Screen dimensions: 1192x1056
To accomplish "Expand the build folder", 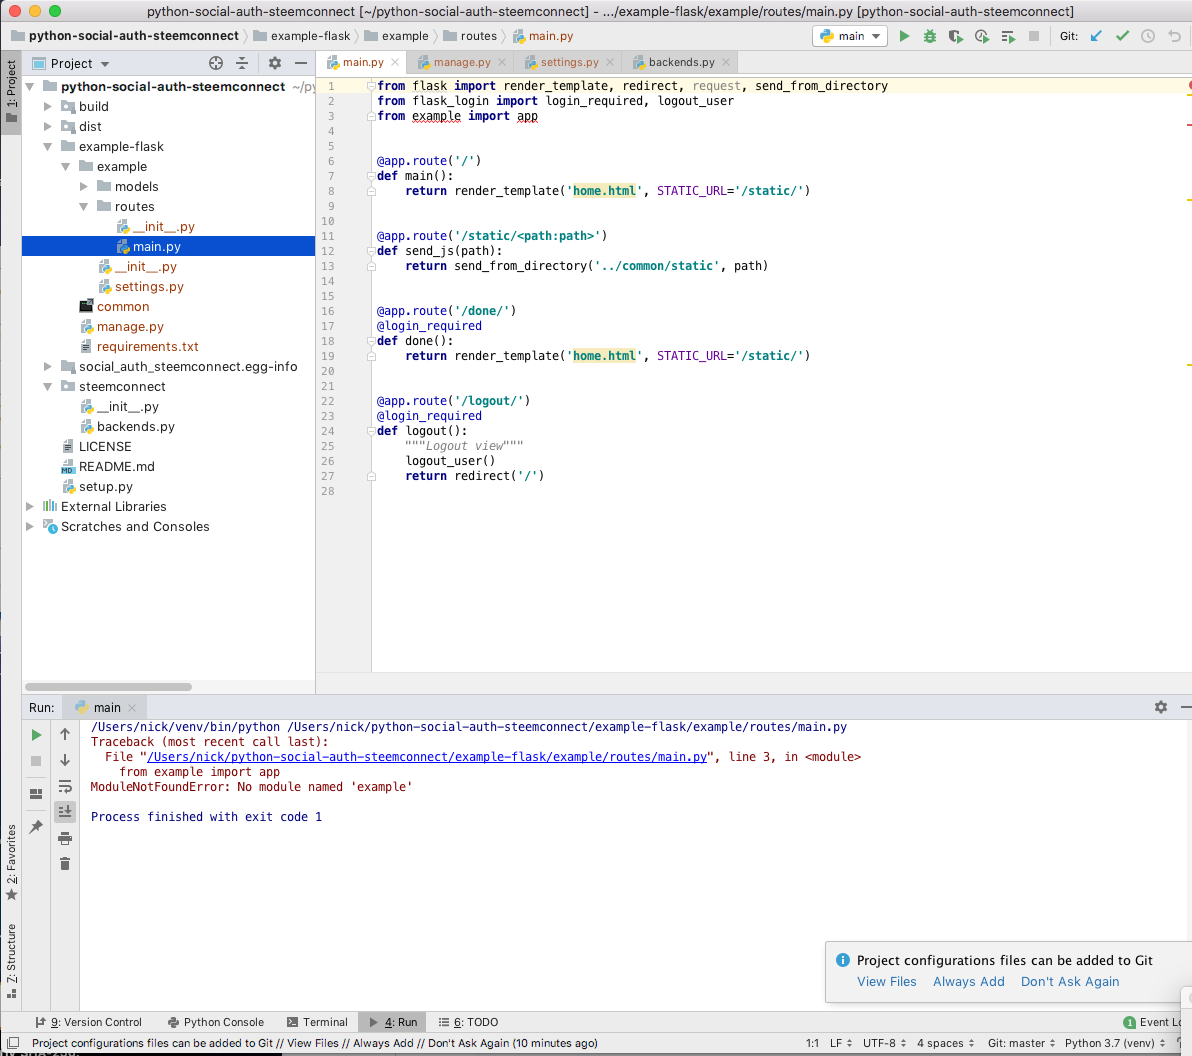I will pos(47,106).
